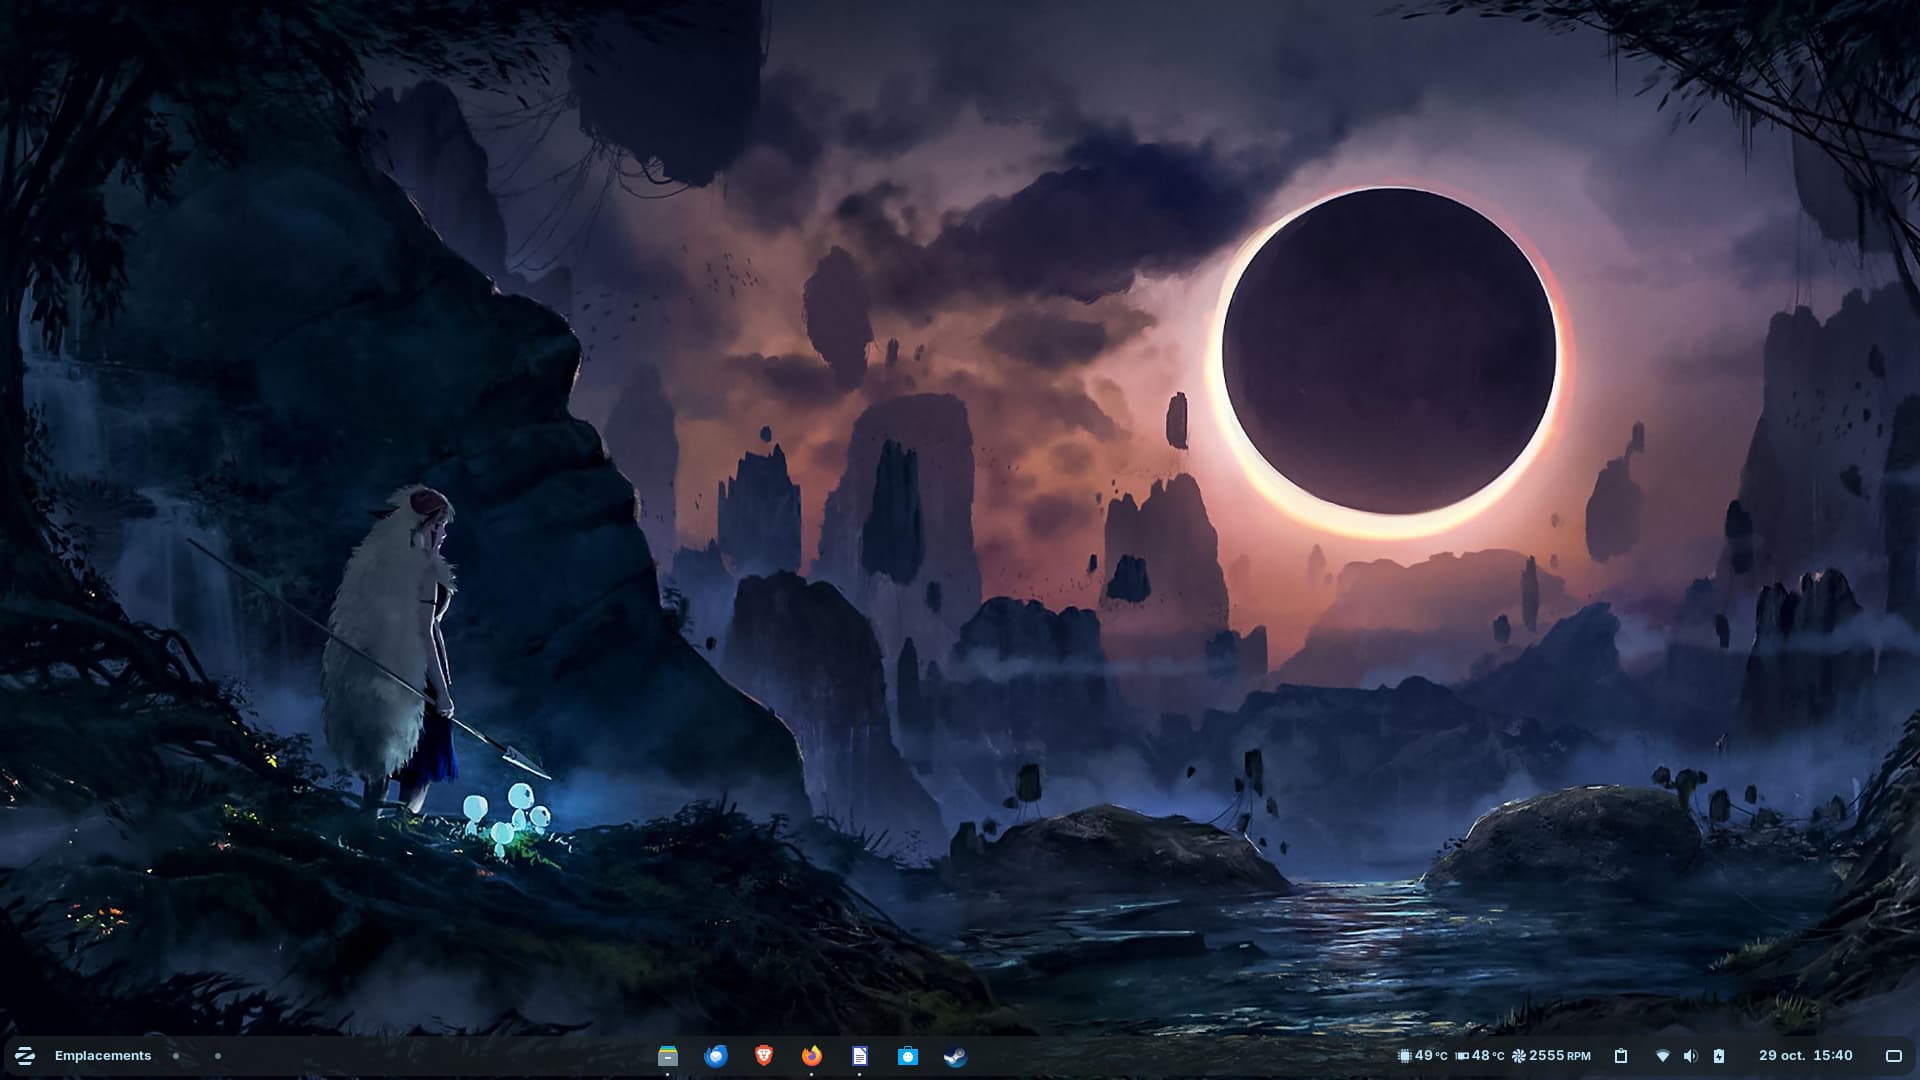The image size is (1920, 1080).
Task: Launch Thunderbird mail from the dock
Action: coord(716,1056)
